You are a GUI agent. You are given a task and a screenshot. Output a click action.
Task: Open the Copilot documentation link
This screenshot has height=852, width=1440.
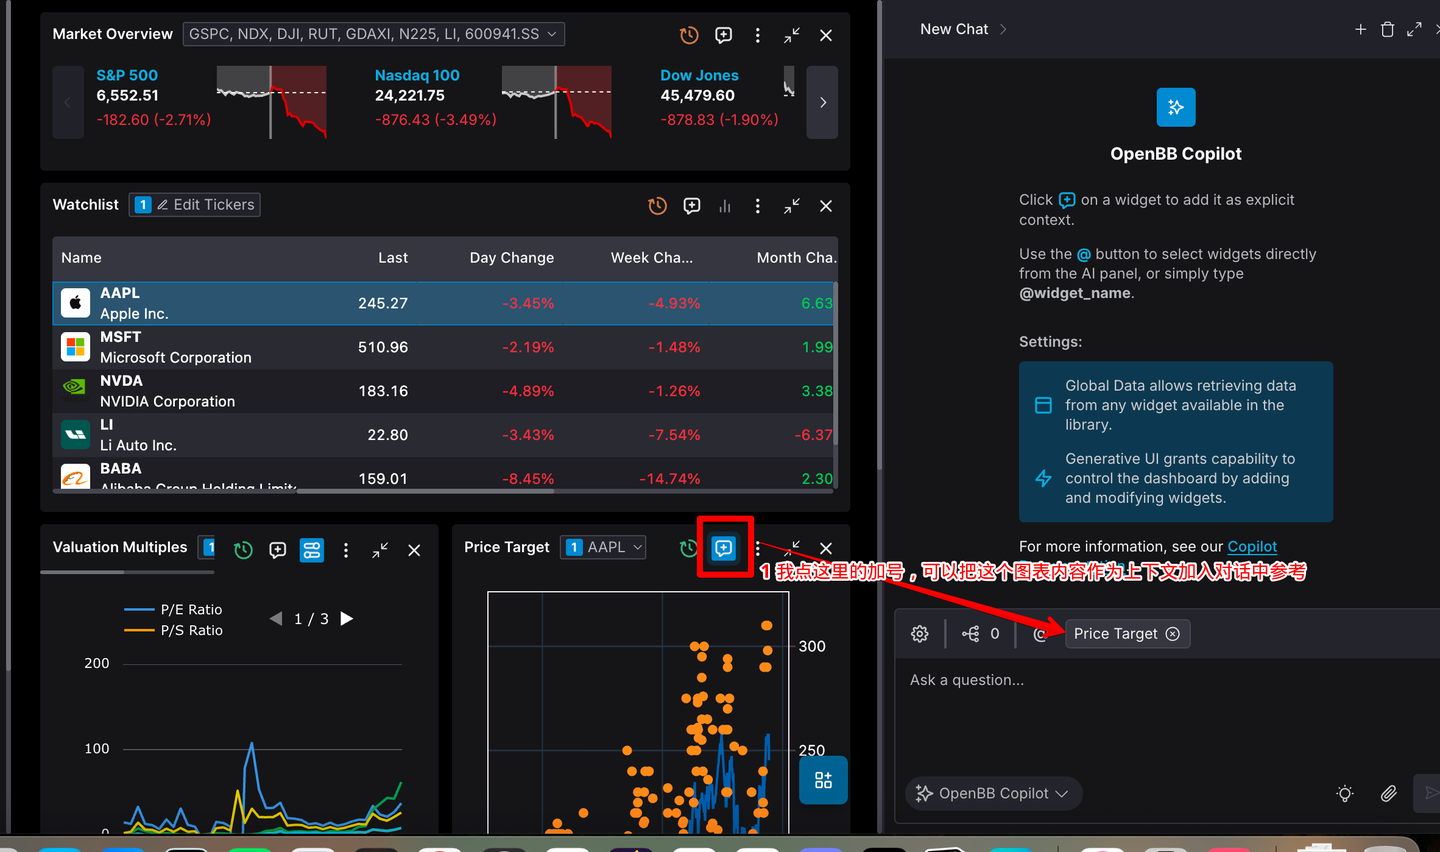click(1252, 546)
